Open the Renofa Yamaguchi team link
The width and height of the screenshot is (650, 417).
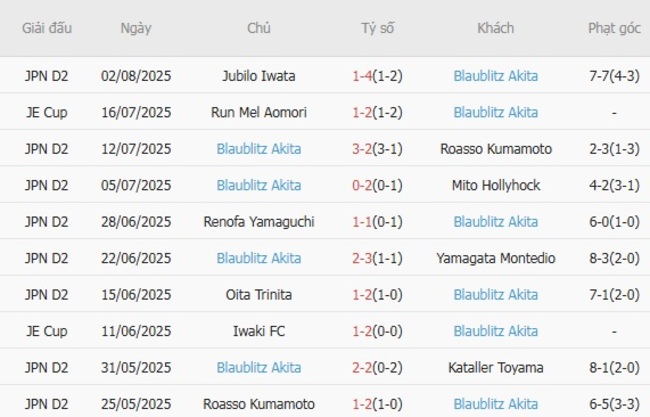point(259,221)
